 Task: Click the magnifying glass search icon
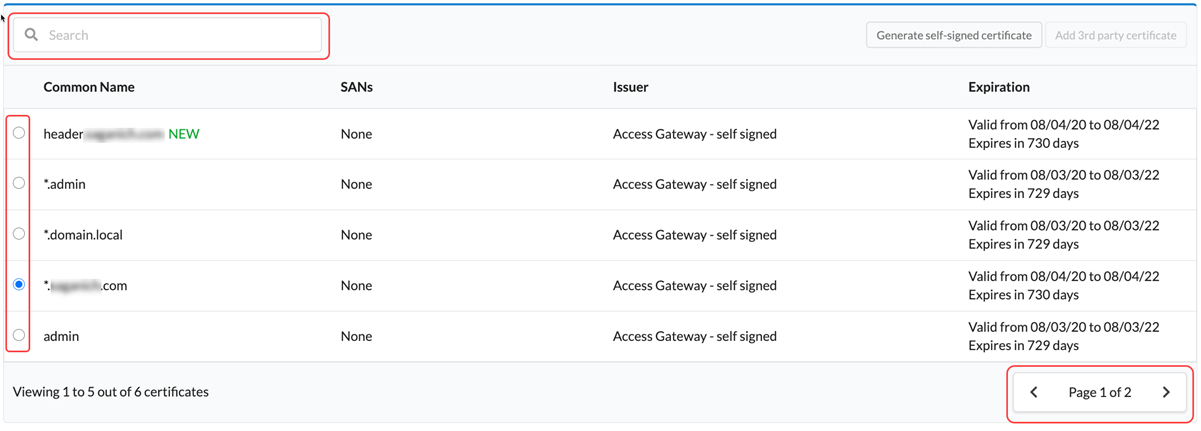(x=31, y=35)
